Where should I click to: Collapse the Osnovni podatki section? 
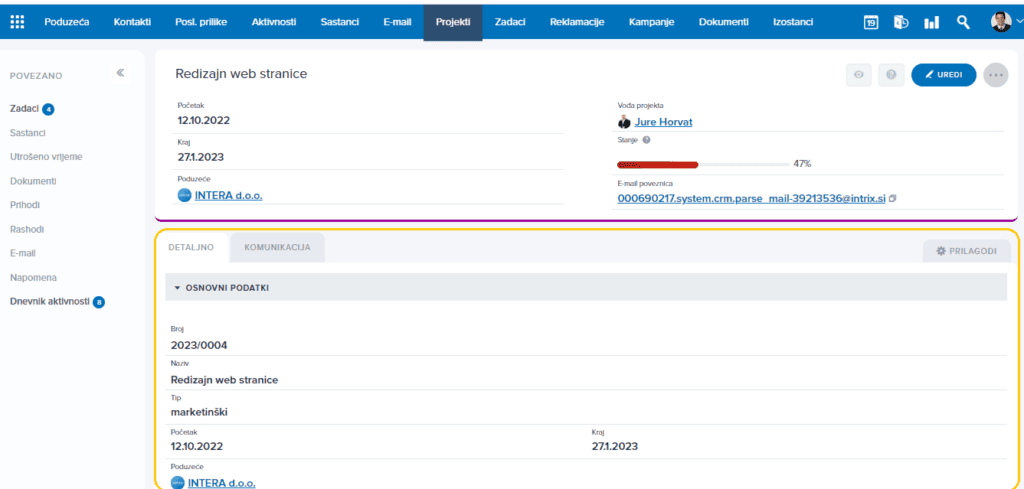pyautogui.click(x=178, y=287)
